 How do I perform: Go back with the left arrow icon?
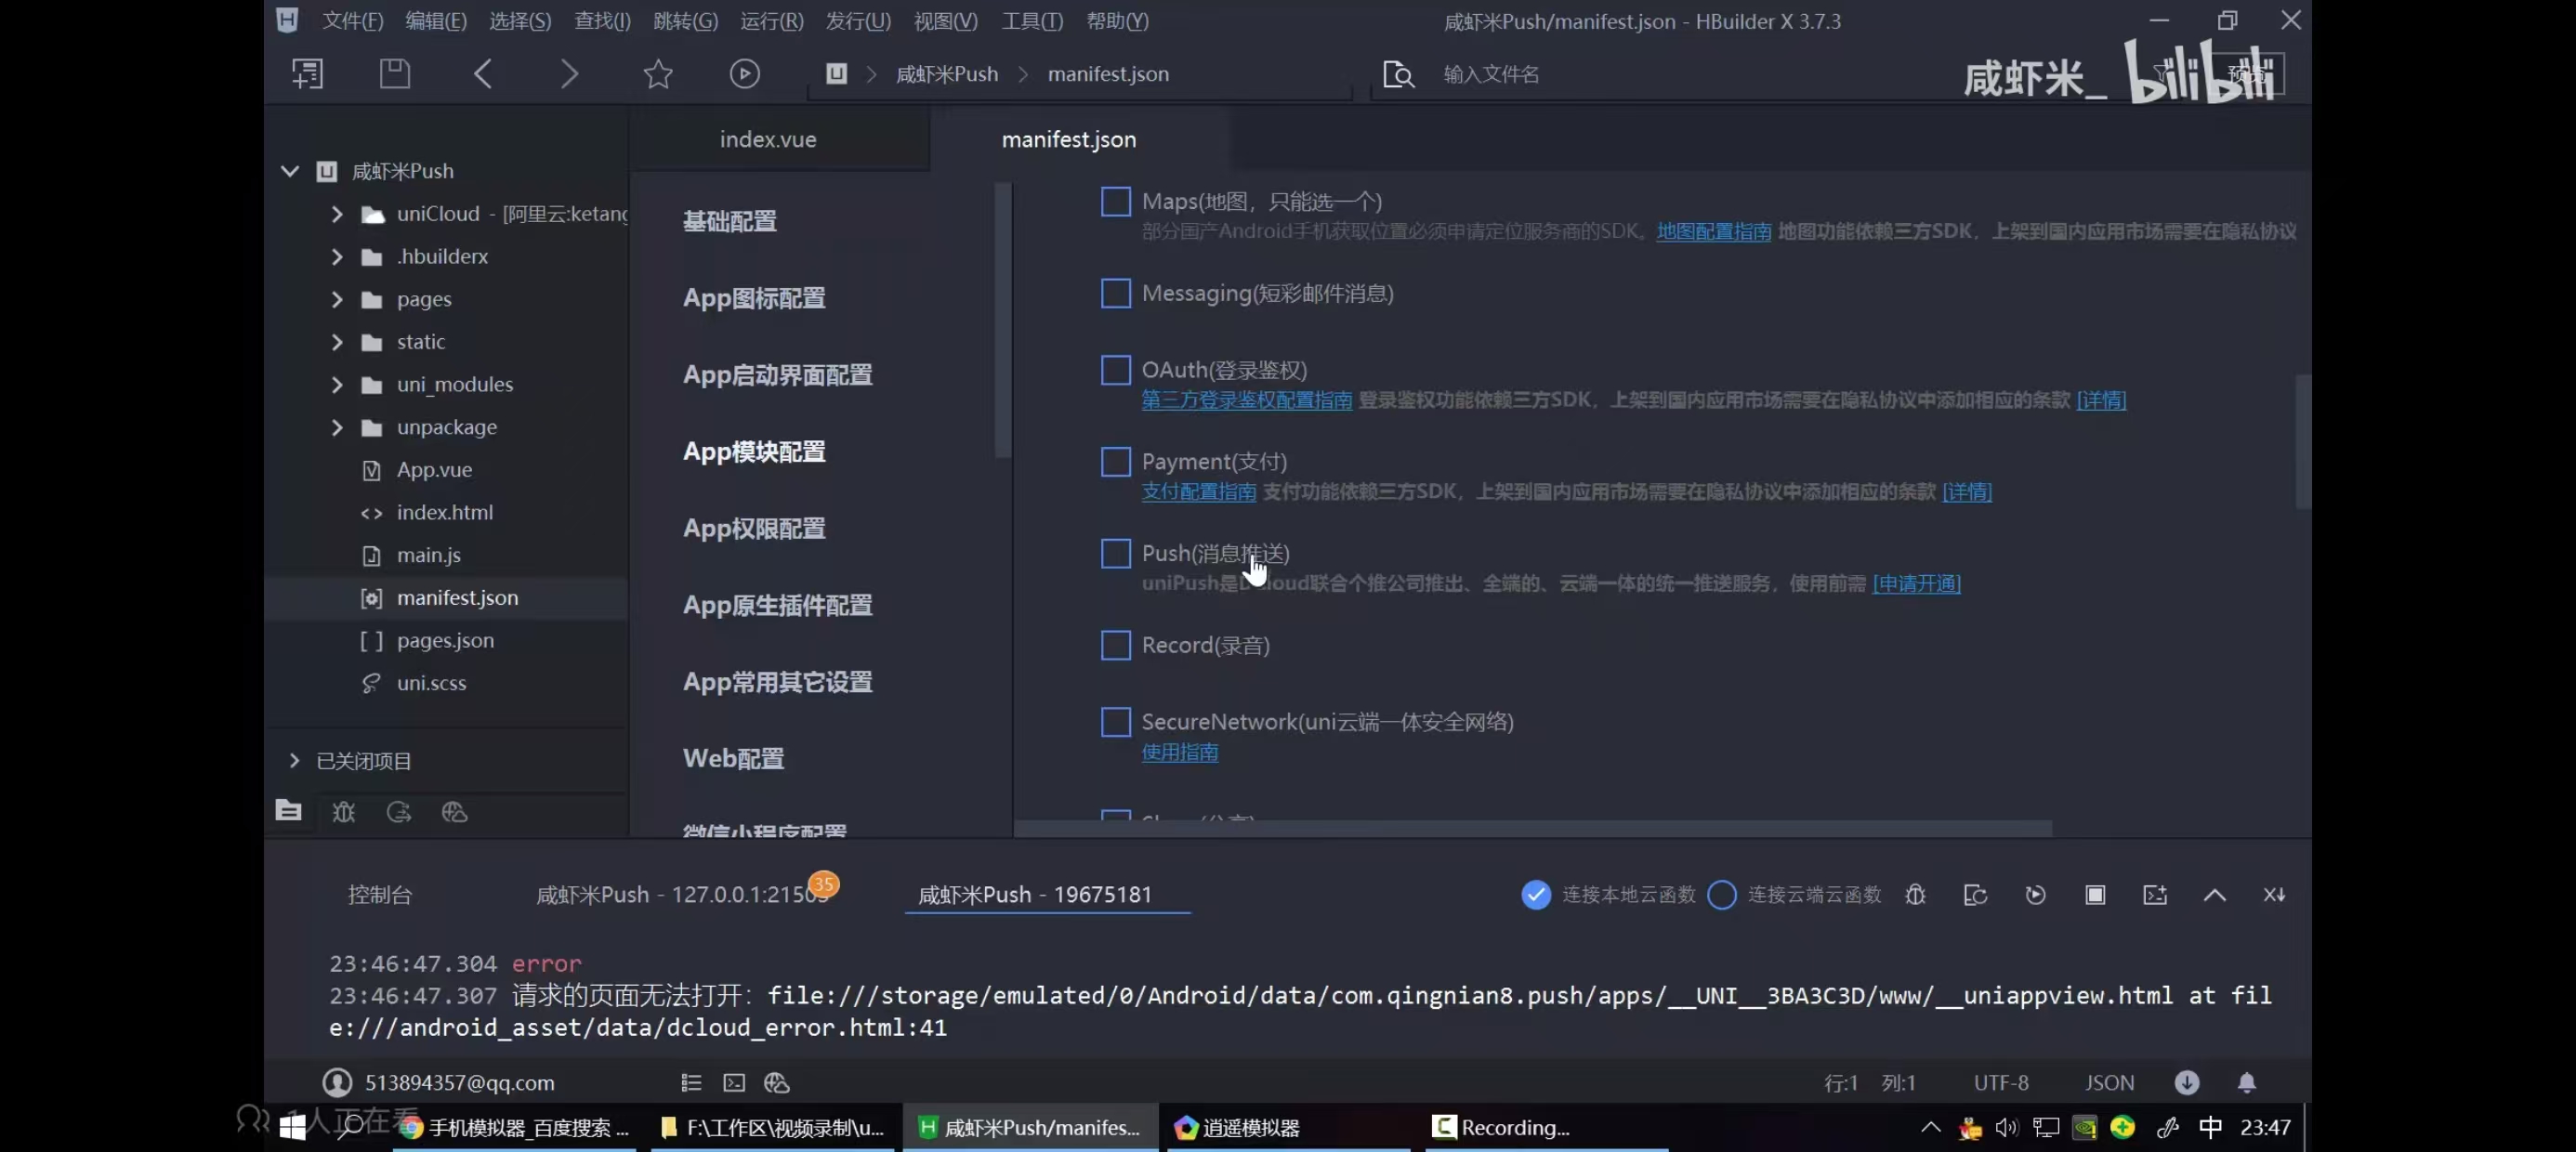[x=483, y=74]
